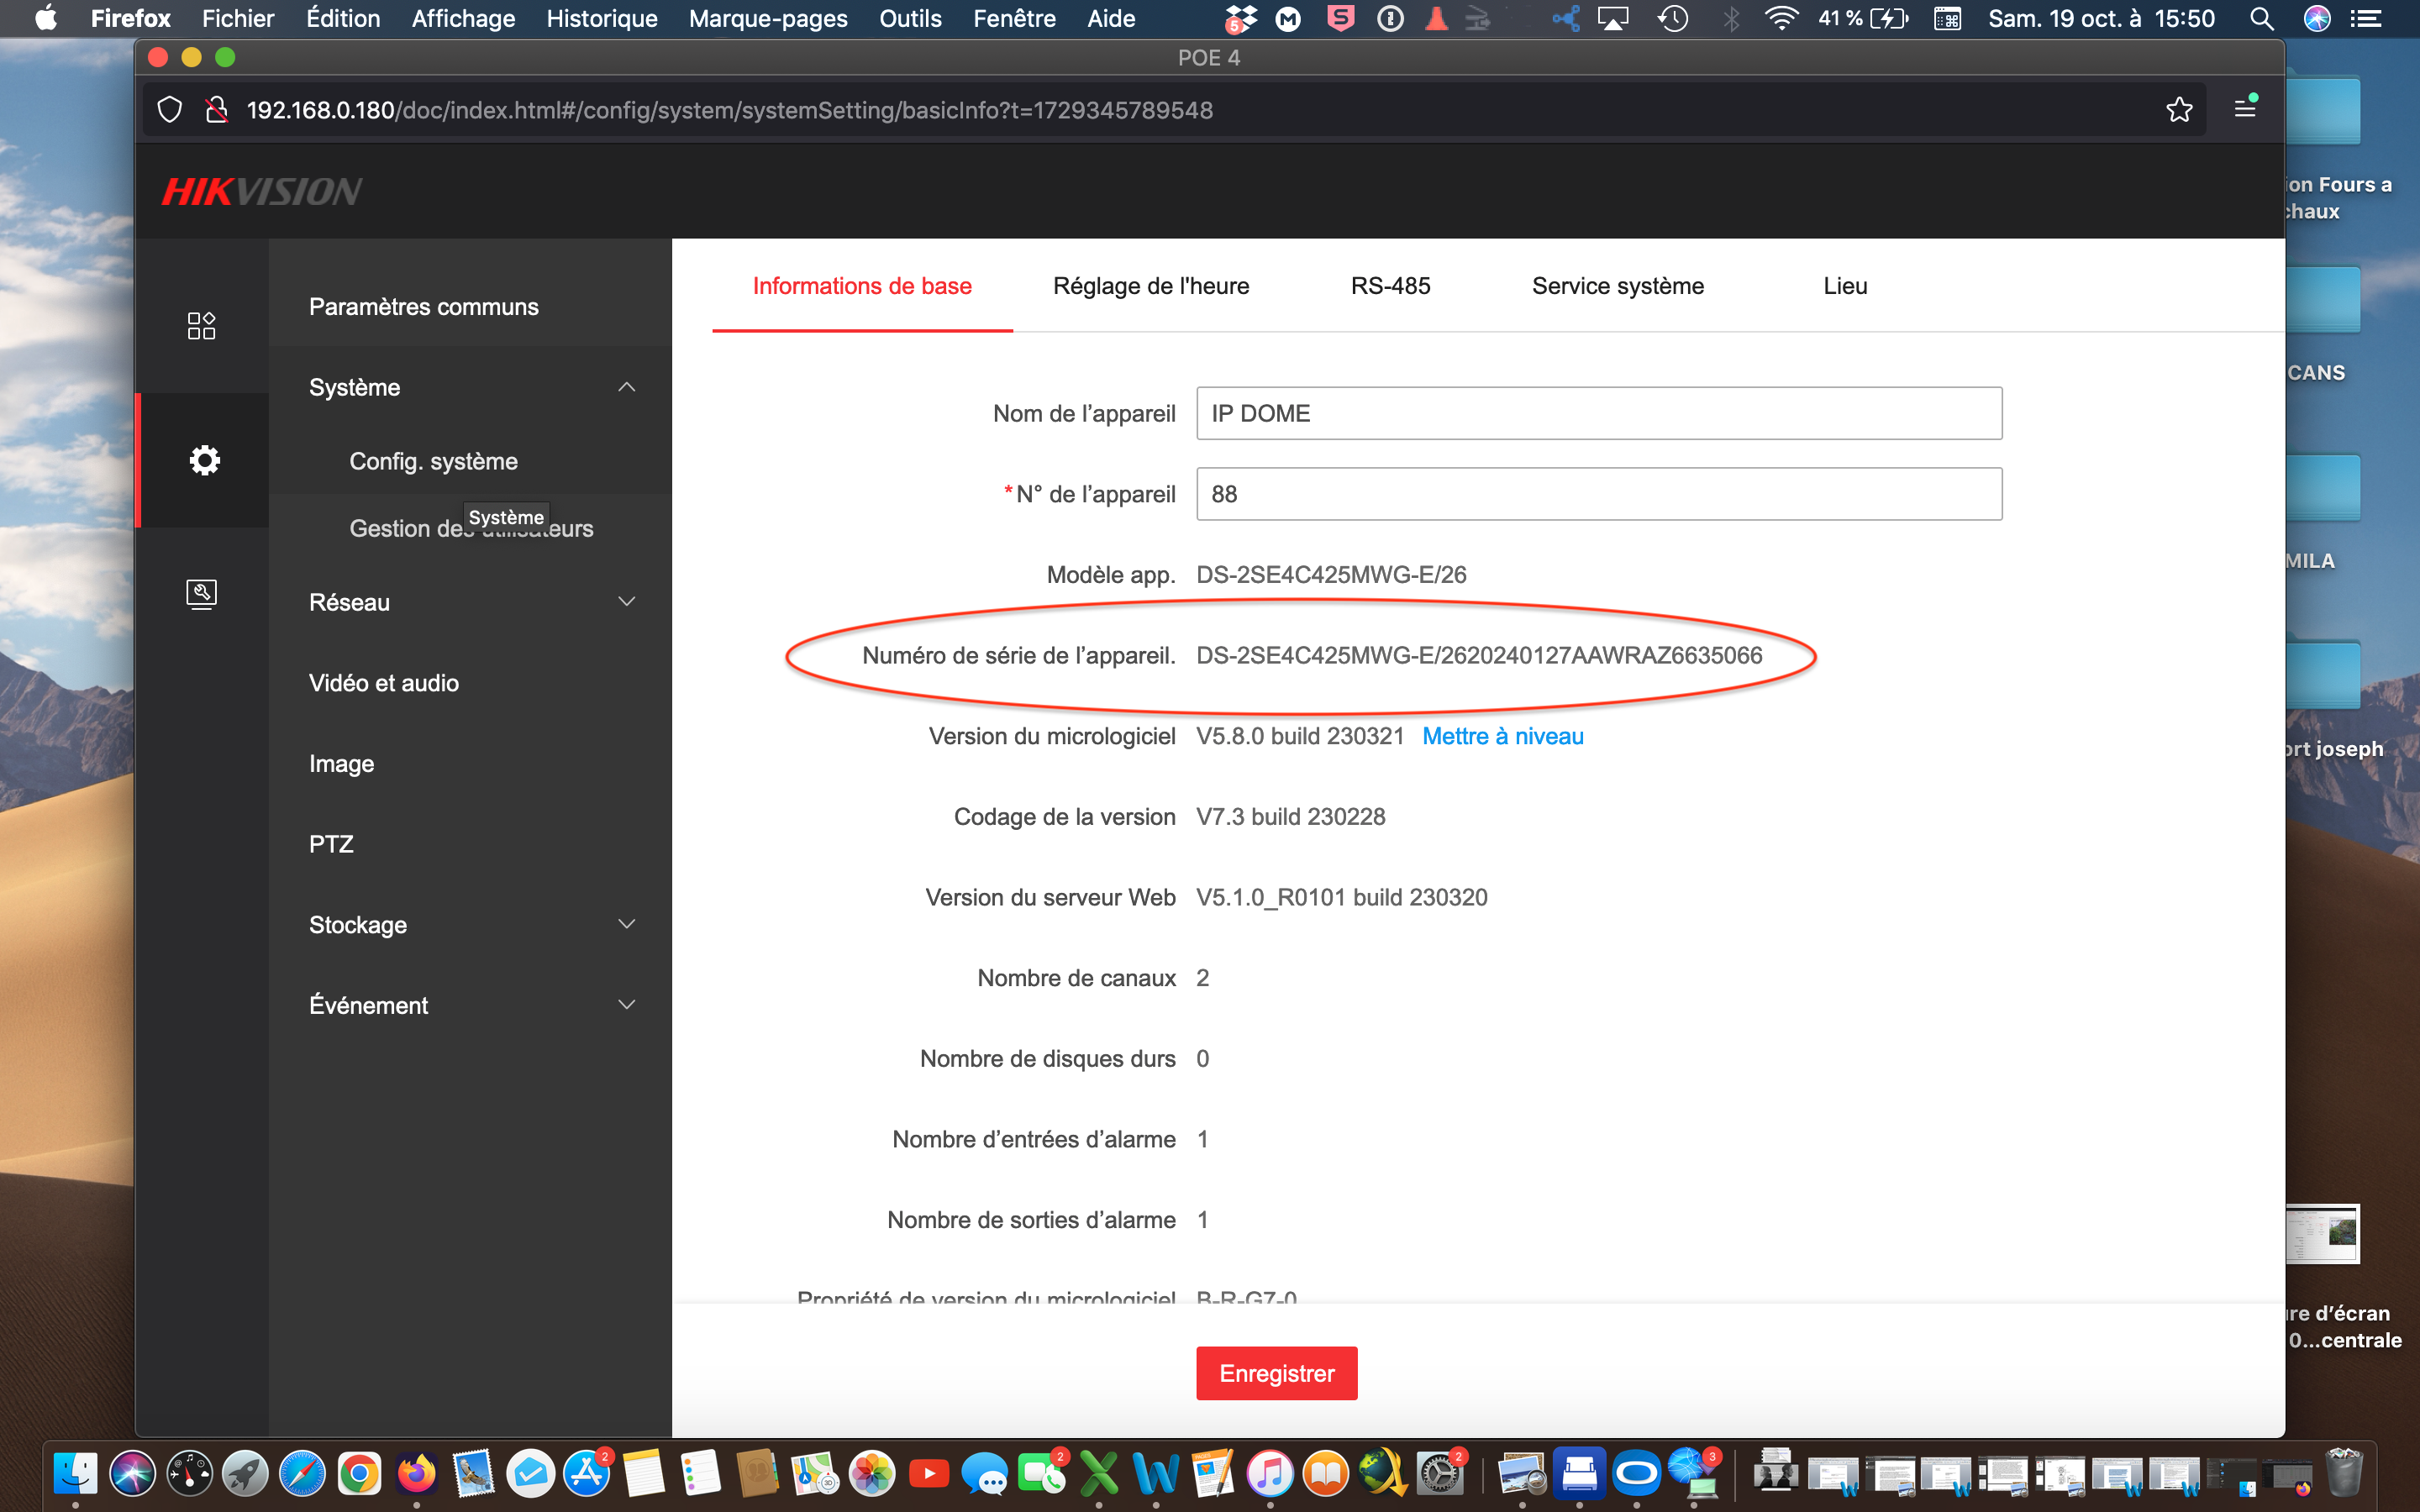
Task: Click the Mettre à niveau link
Action: coord(1502,736)
